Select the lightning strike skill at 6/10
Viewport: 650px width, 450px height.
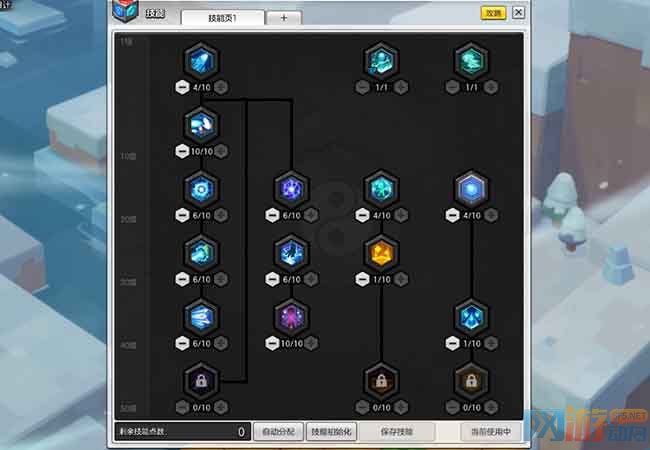291,254
